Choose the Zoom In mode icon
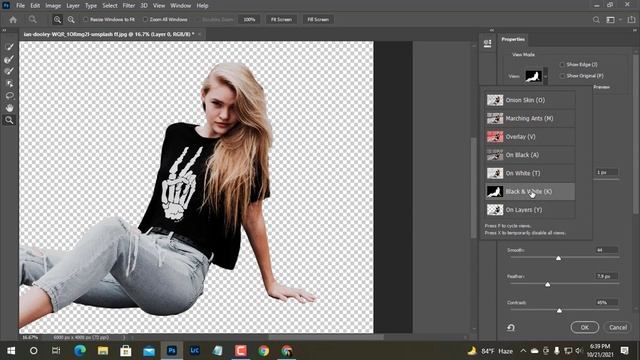640x360 pixels. 57,20
